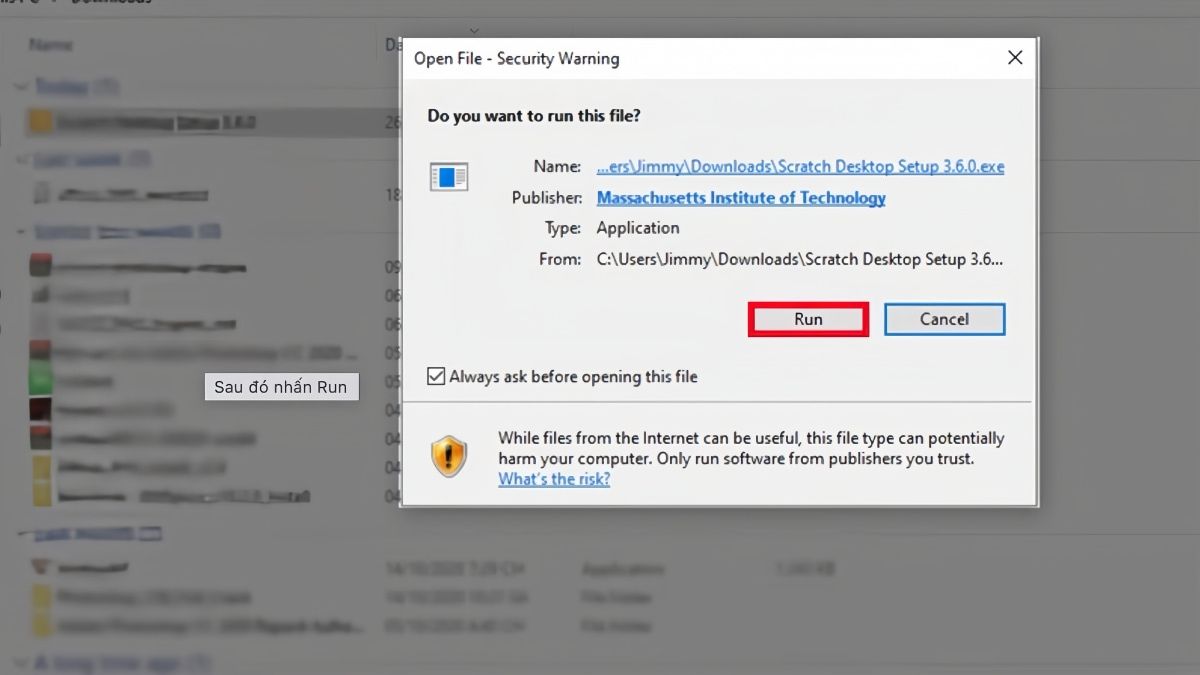The height and width of the screenshot is (675, 1200).
Task: Click the yellow security shield warning icon
Action: click(x=449, y=457)
